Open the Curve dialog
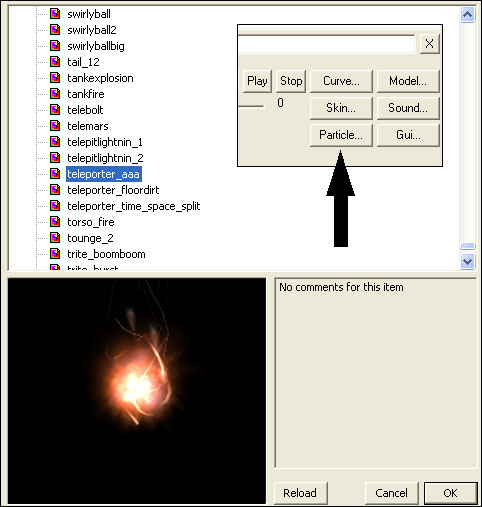Viewport: 482px width, 507px height. tap(341, 81)
